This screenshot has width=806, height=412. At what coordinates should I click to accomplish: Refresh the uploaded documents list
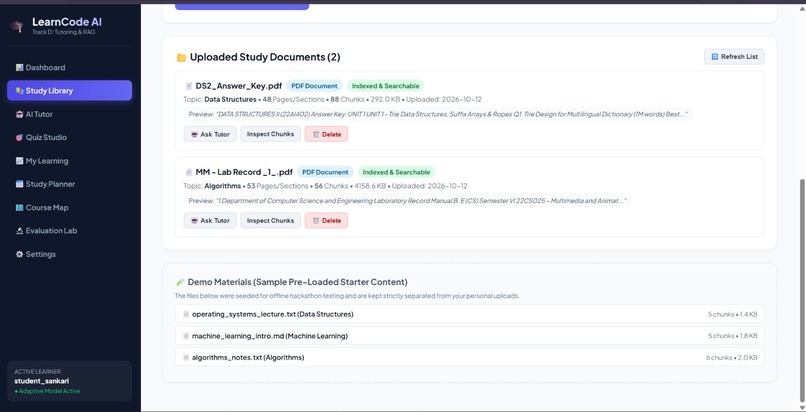734,57
